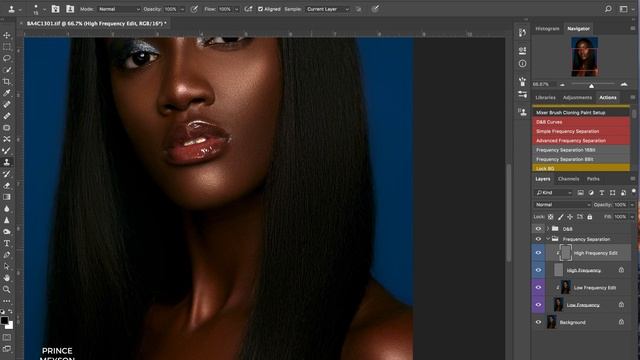Click the lock all icon

tap(590, 217)
